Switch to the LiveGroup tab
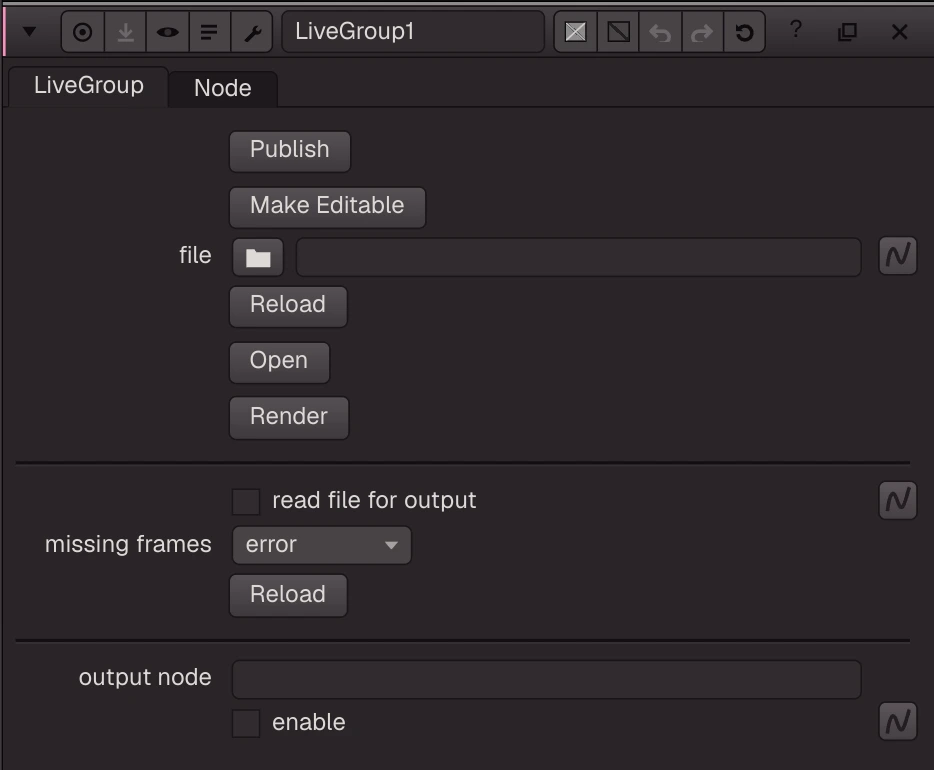Screen dimensions: 934x770 tap(88, 86)
